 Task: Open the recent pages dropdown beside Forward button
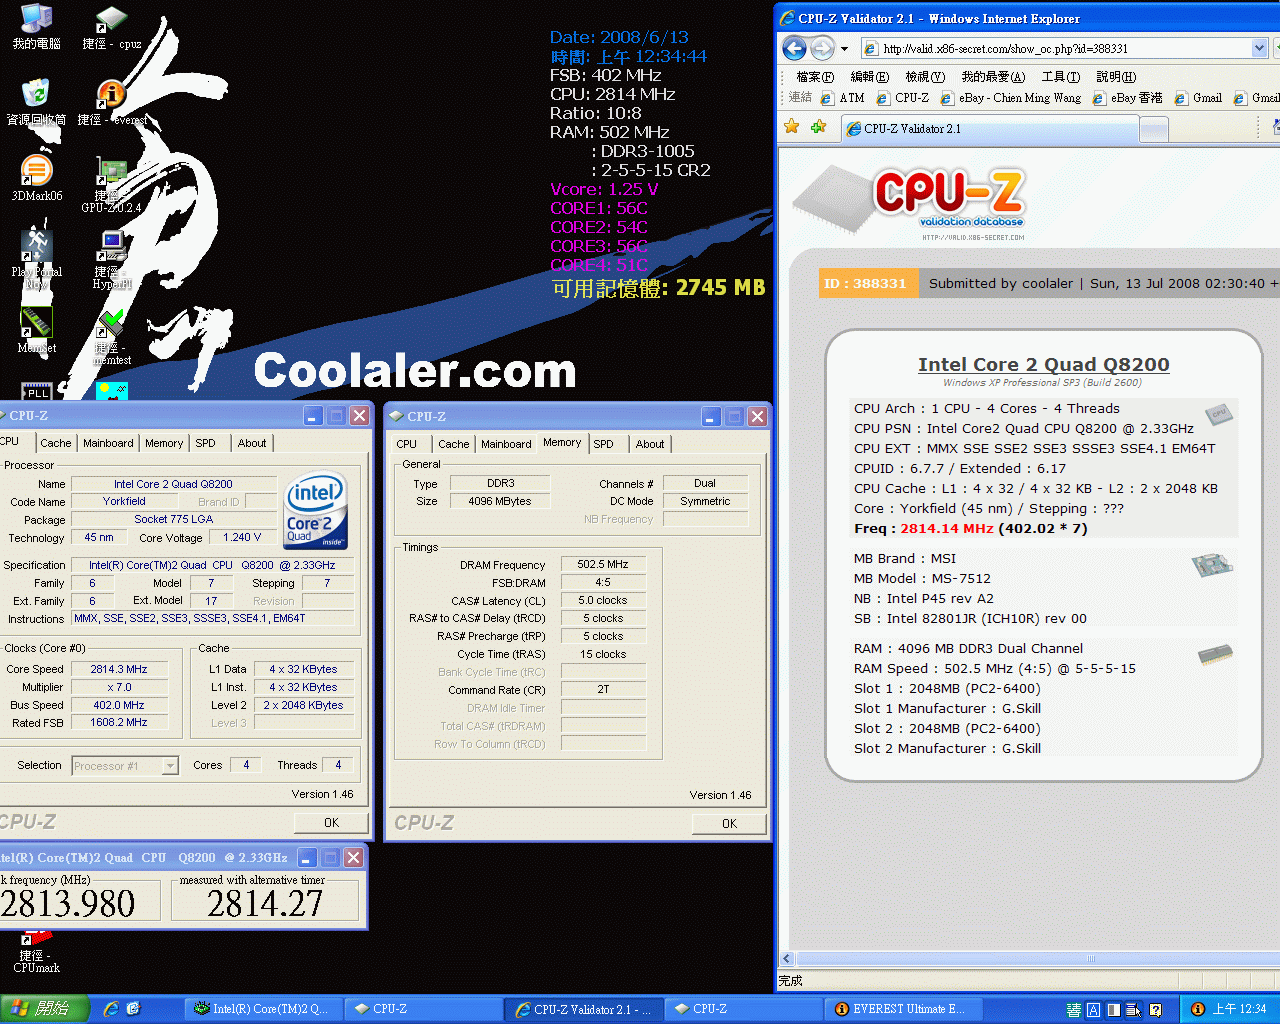(844, 48)
